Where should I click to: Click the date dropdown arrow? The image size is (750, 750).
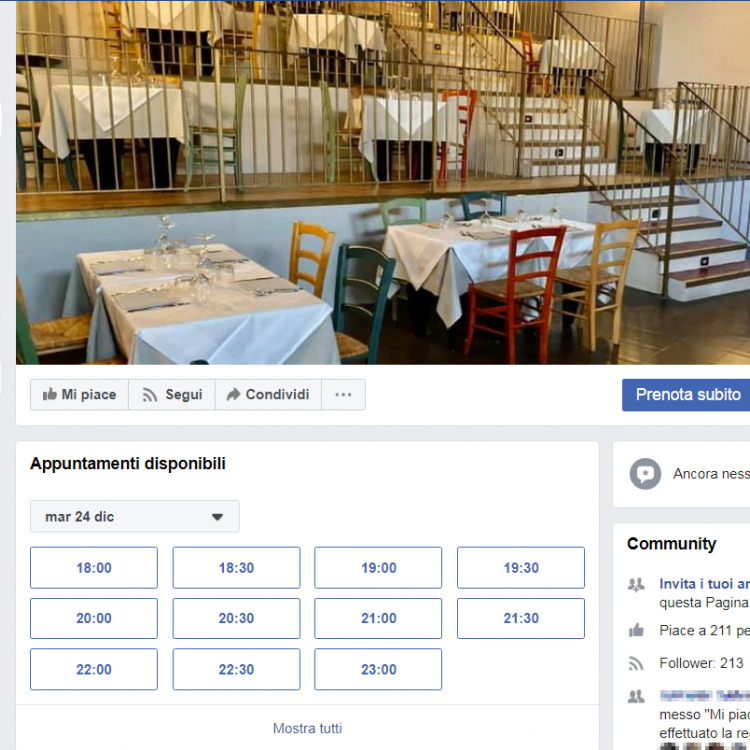218,517
